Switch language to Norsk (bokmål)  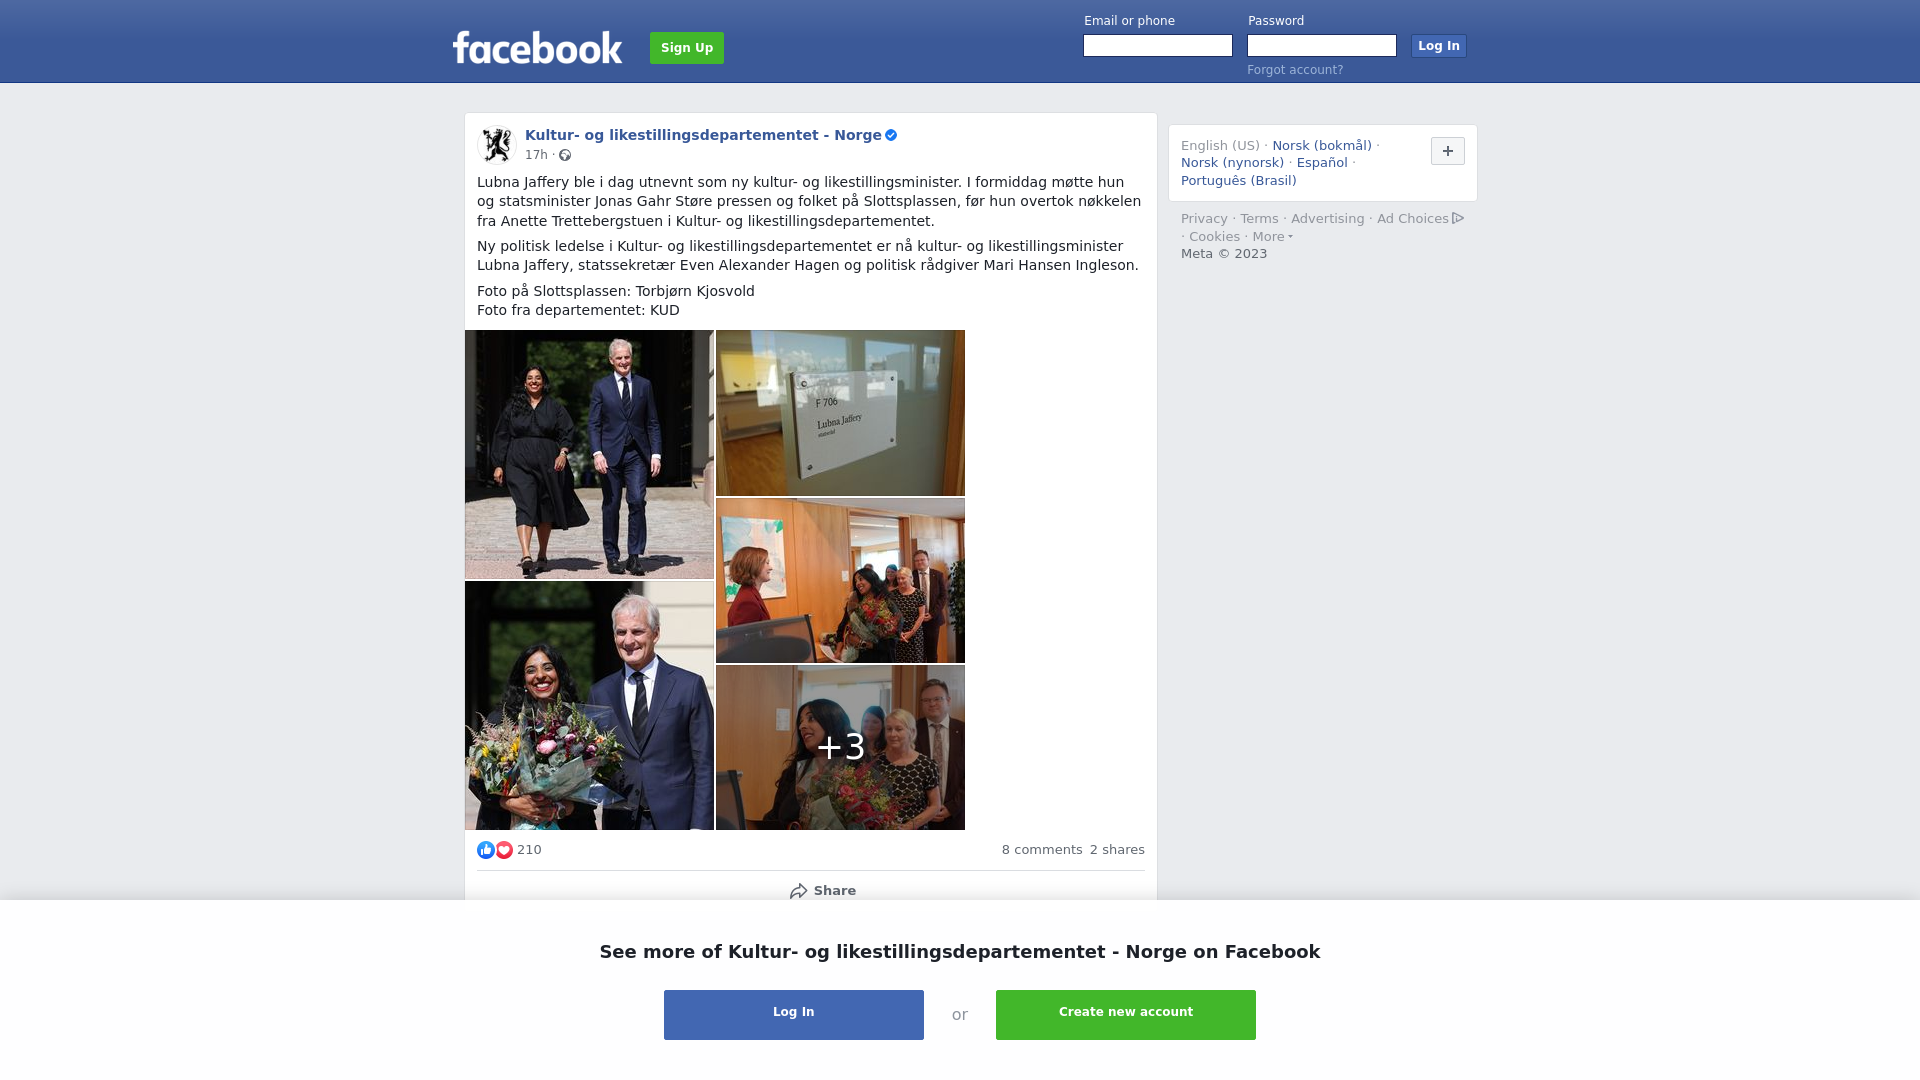coord(1322,146)
